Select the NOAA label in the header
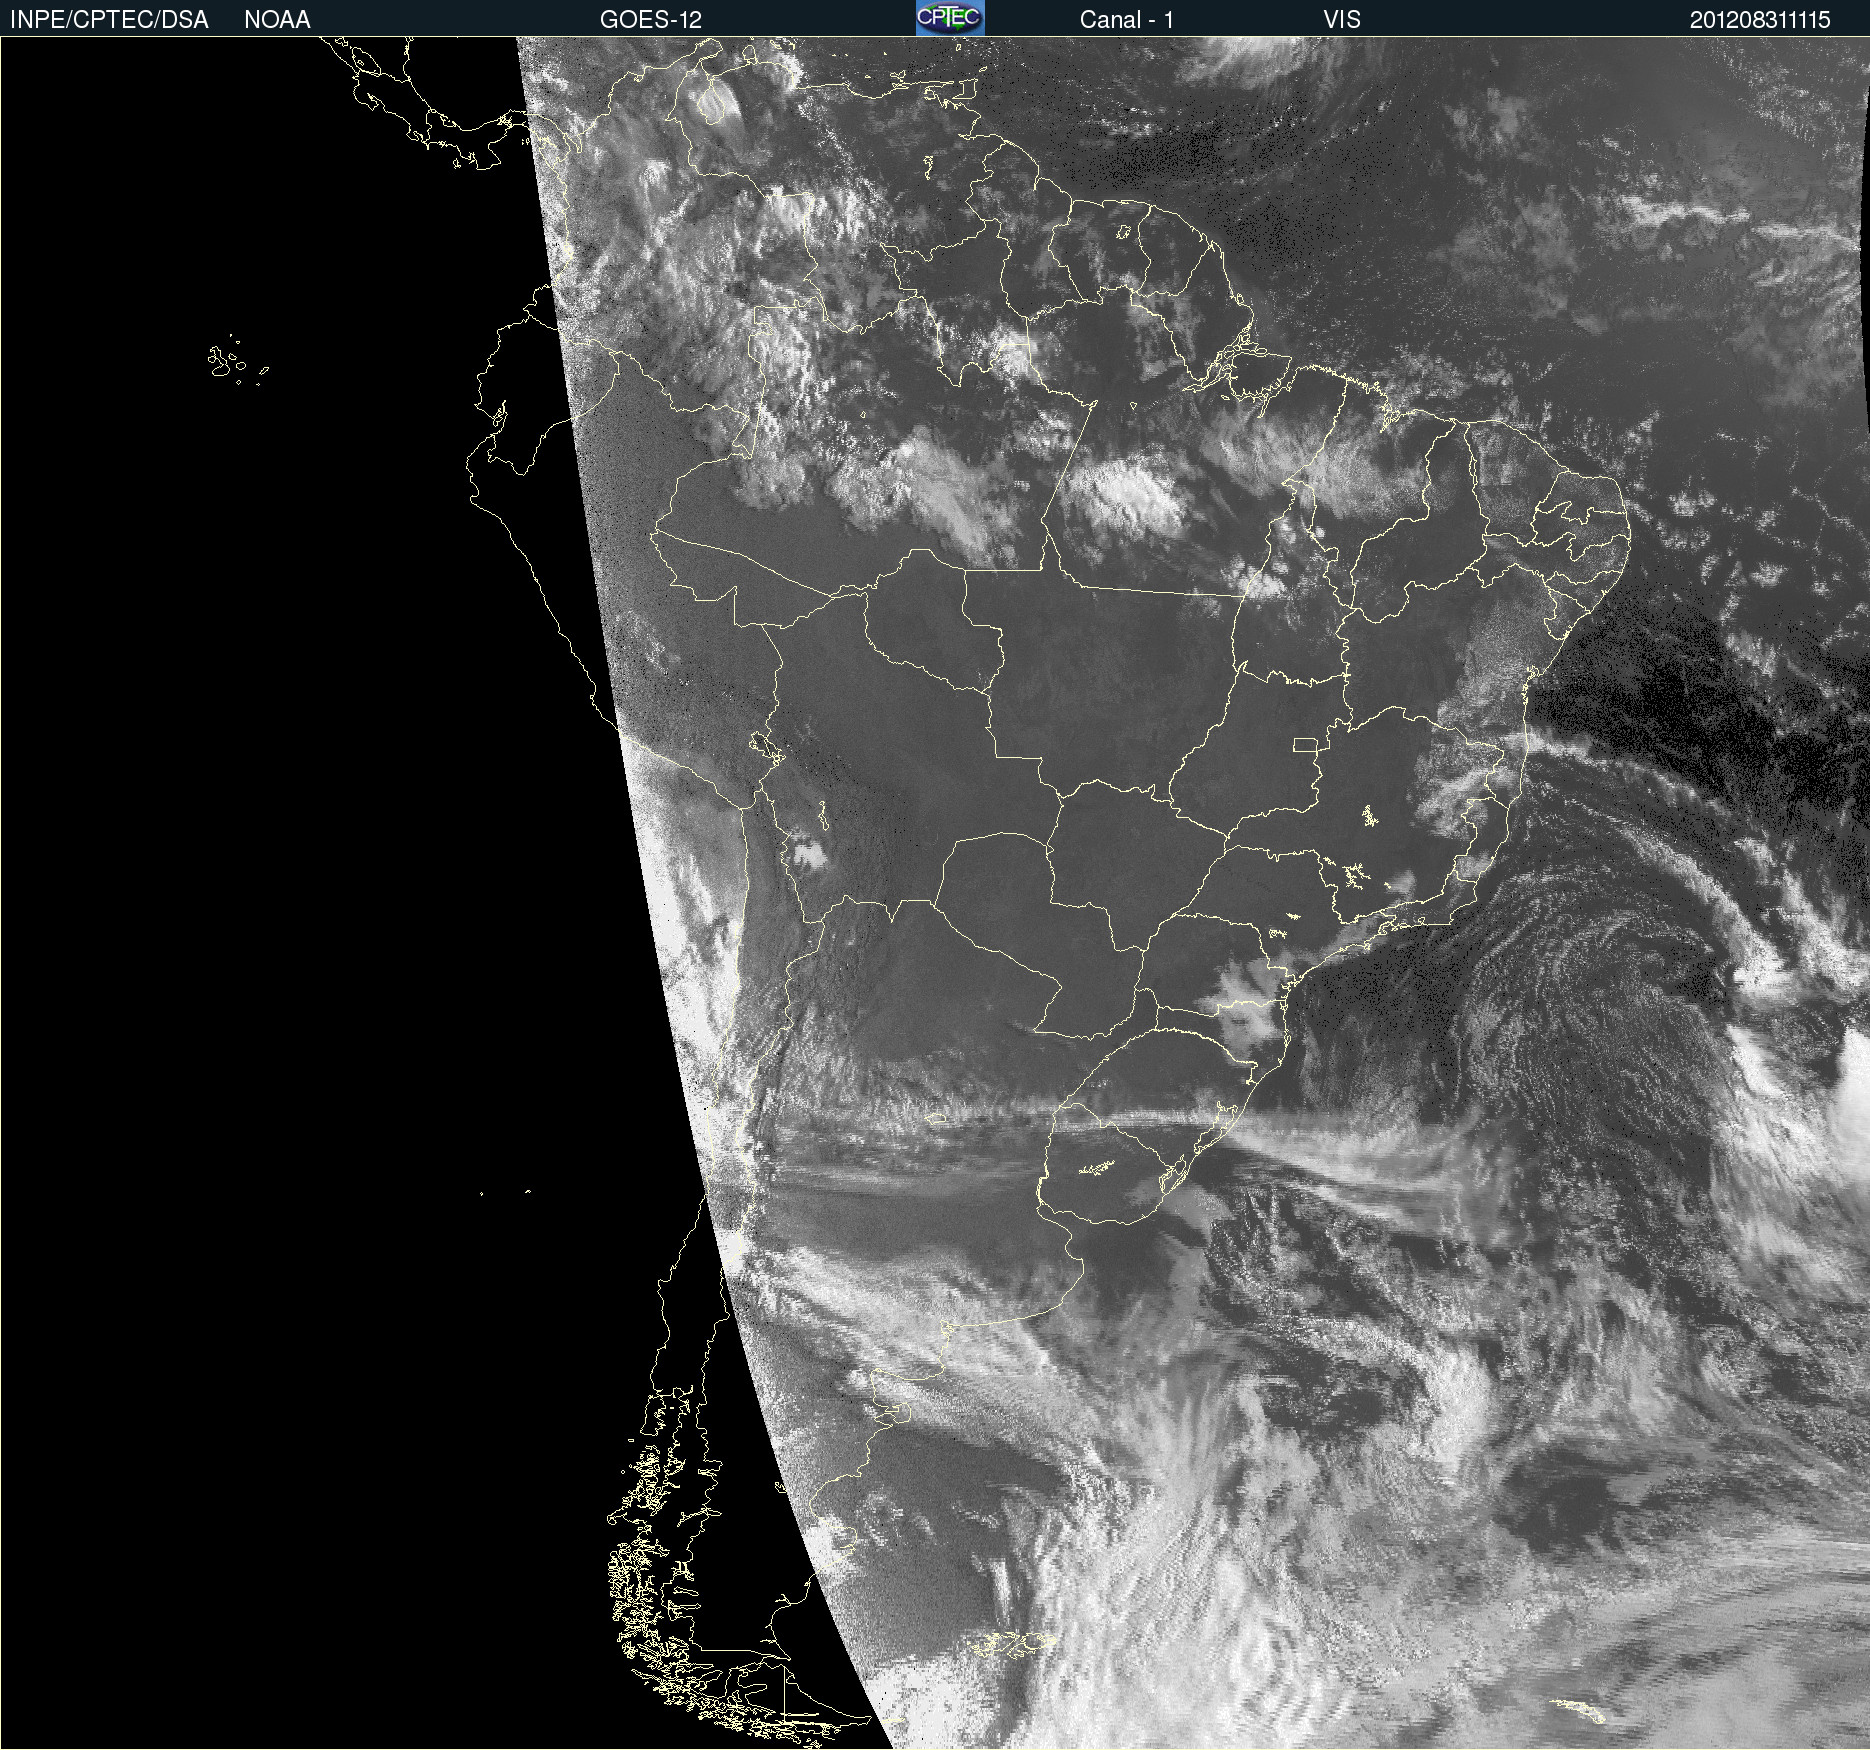Viewport: 1870px width, 1750px height. 277,20
